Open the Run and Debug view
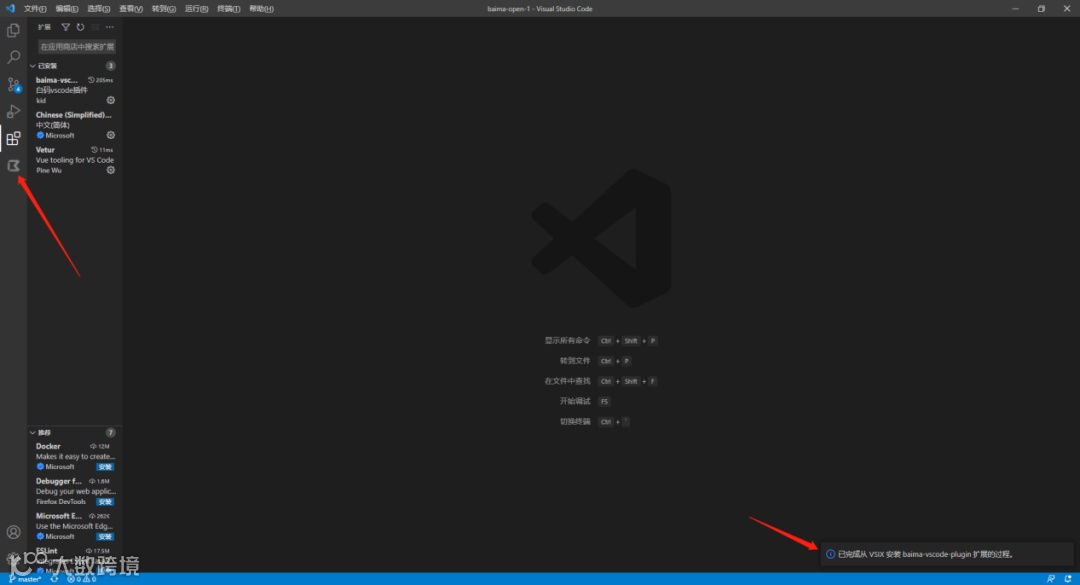 [13, 112]
